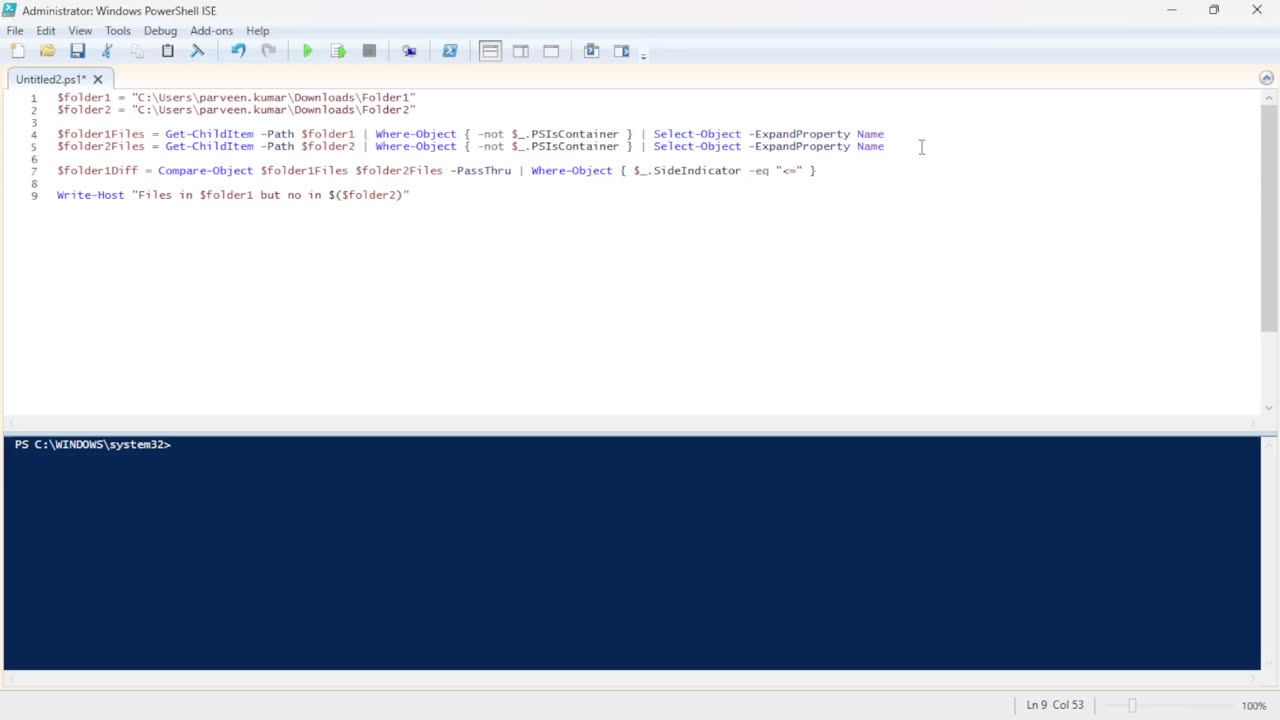Click the 100% zoom level text
This screenshot has width=1280, height=720.
click(x=1254, y=706)
